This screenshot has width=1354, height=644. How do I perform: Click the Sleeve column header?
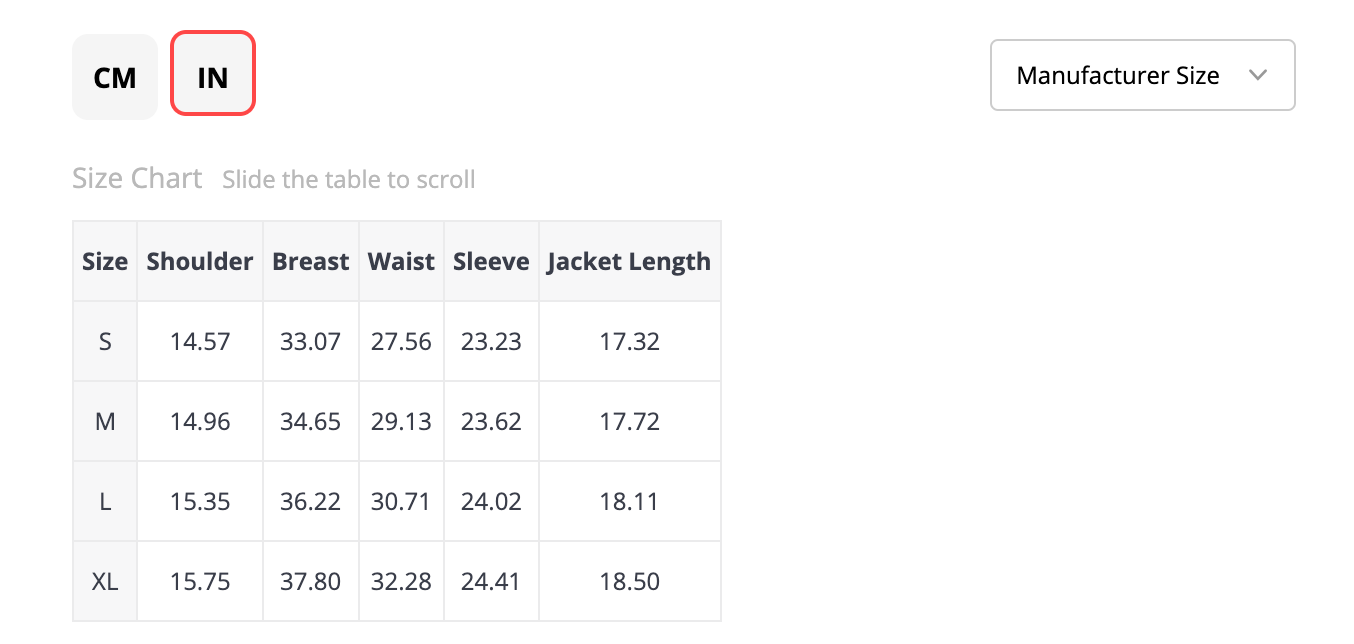pos(491,261)
